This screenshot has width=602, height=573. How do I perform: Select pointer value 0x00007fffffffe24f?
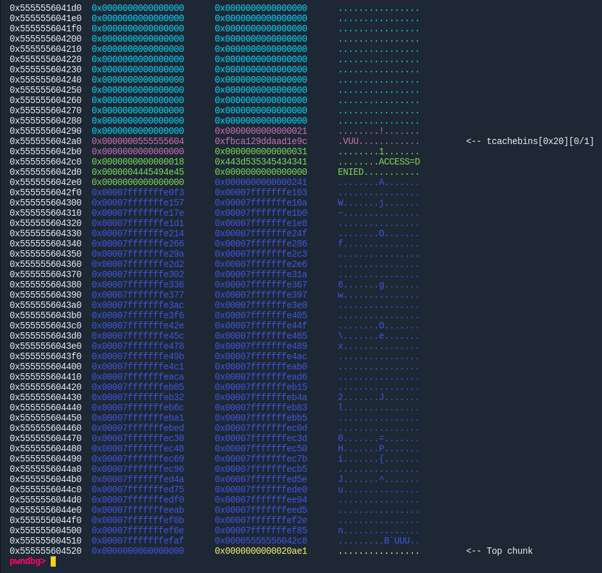(261, 234)
